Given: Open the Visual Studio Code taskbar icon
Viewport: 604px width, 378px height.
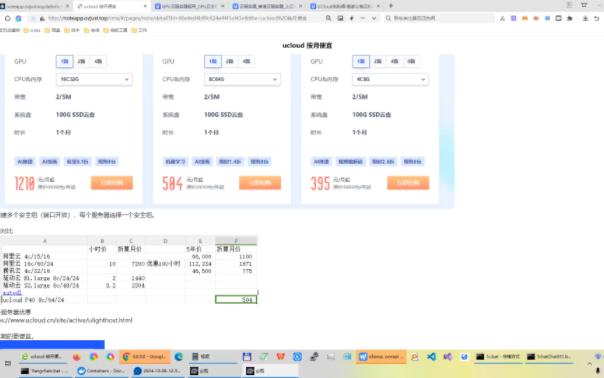Looking at the screenshot, I should [431, 357].
